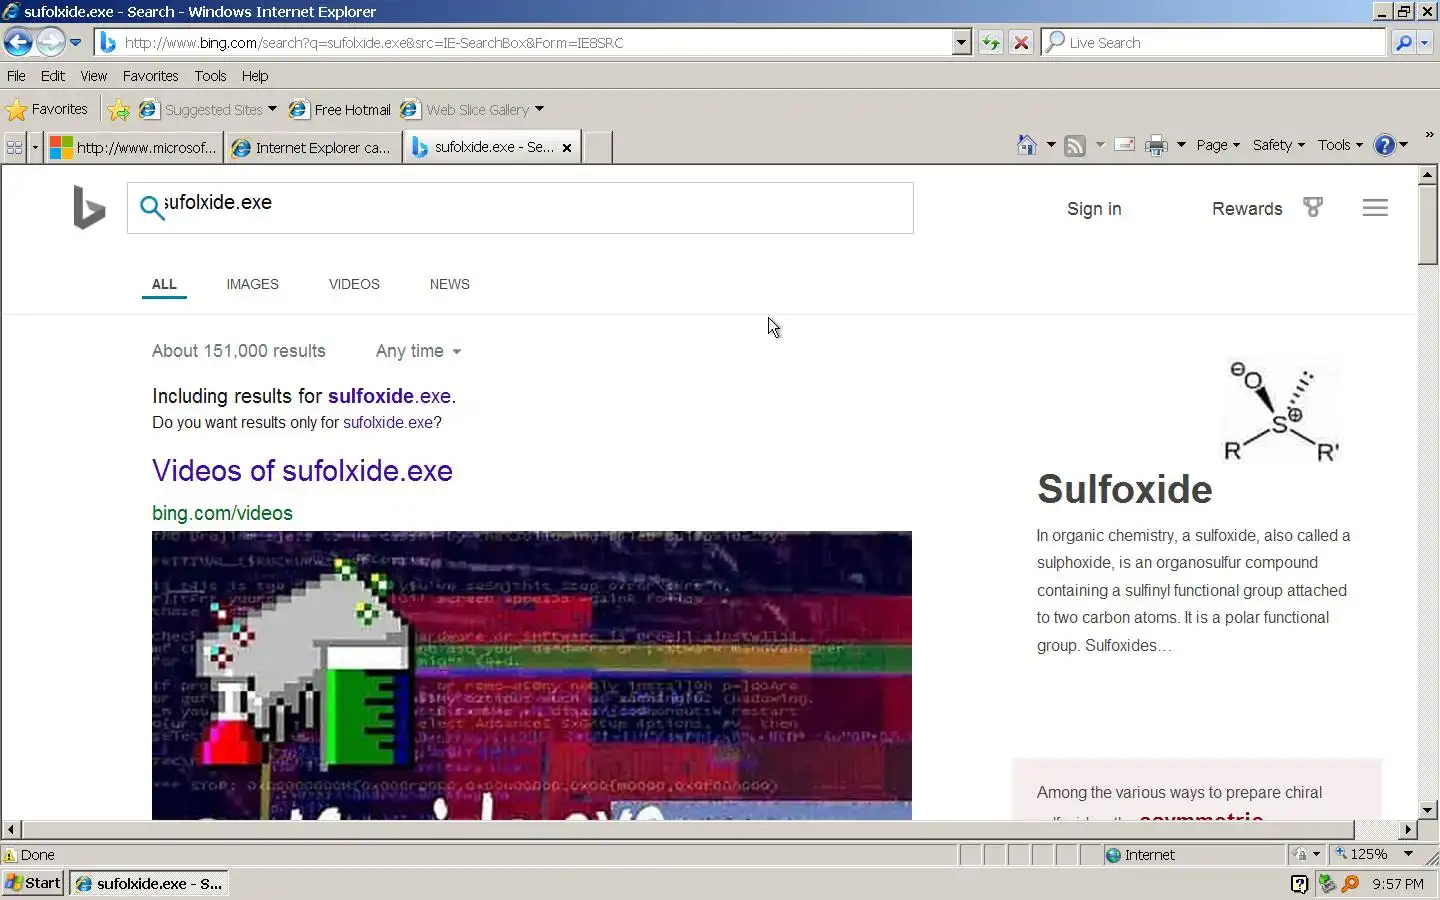
Task: Open Quick Tabs grid icon
Action: pyautogui.click(x=14, y=147)
